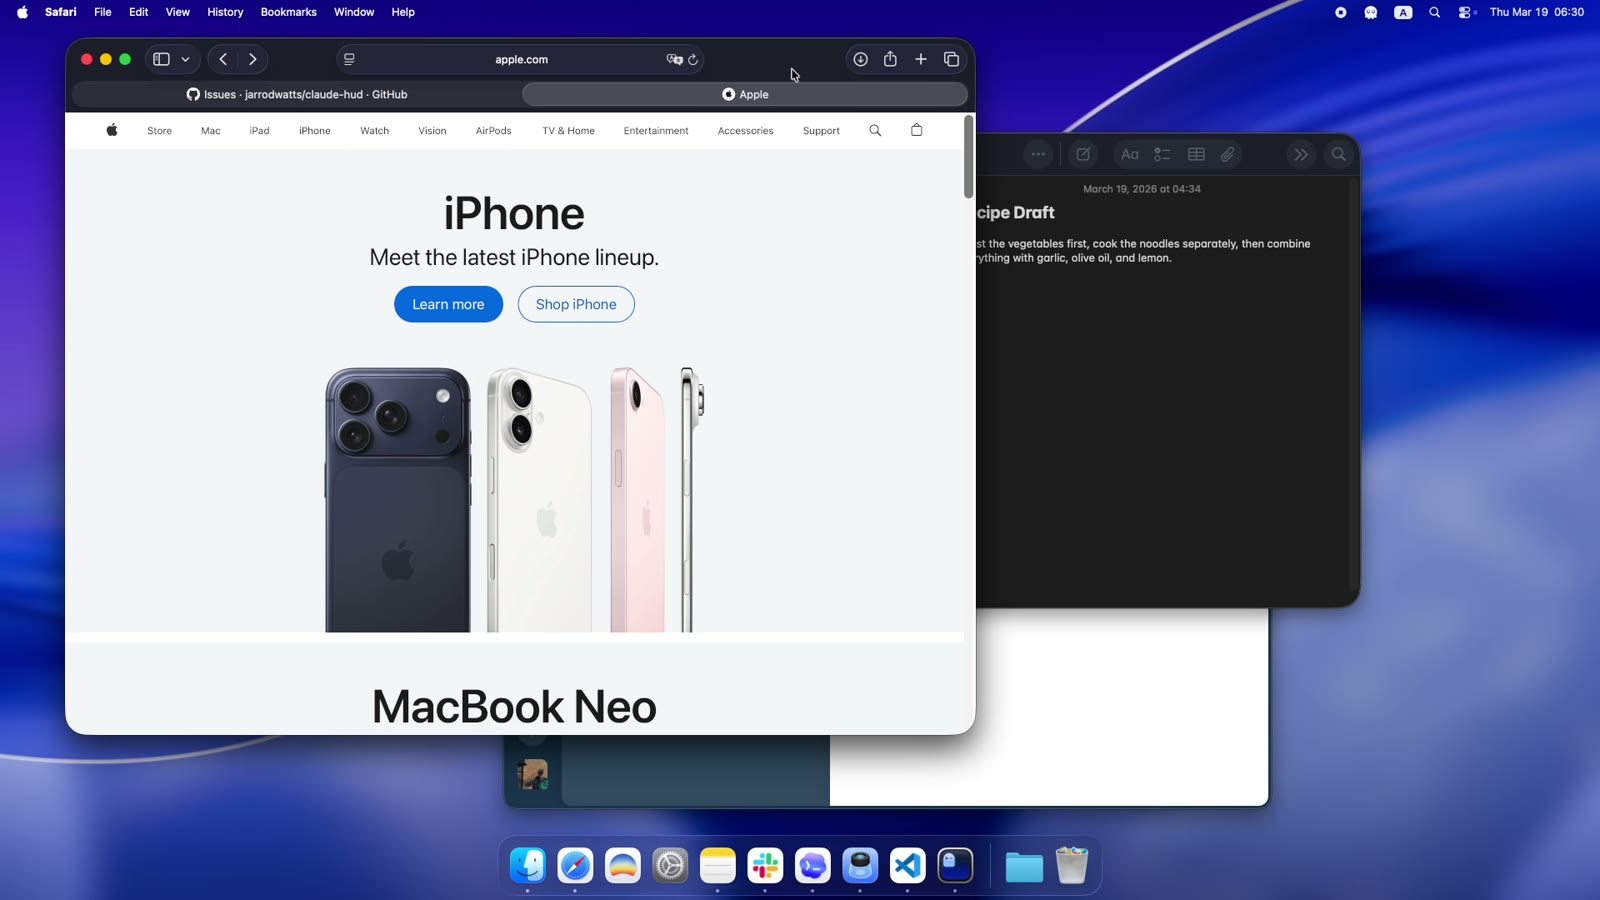Click the Learn more button under iPhone
Viewport: 1600px width, 900px height.
(x=448, y=304)
